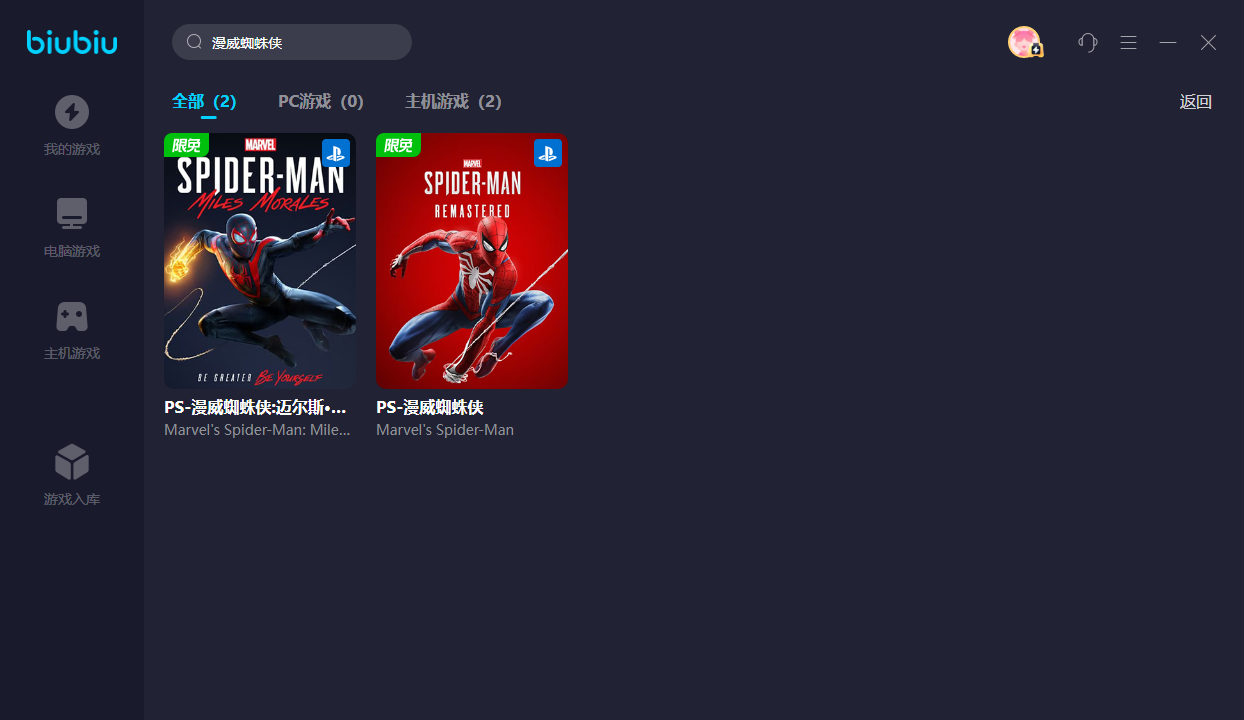Viewport: 1244px width, 720px height.
Task: Open game library cube icon
Action: (72, 462)
